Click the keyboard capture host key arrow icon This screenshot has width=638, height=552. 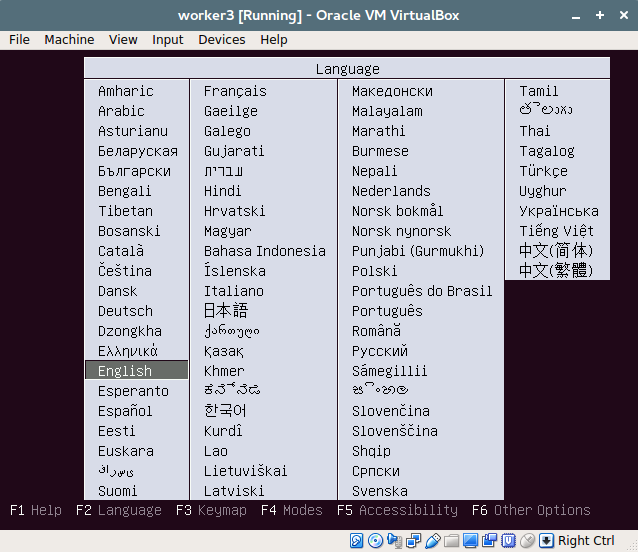click(546, 541)
